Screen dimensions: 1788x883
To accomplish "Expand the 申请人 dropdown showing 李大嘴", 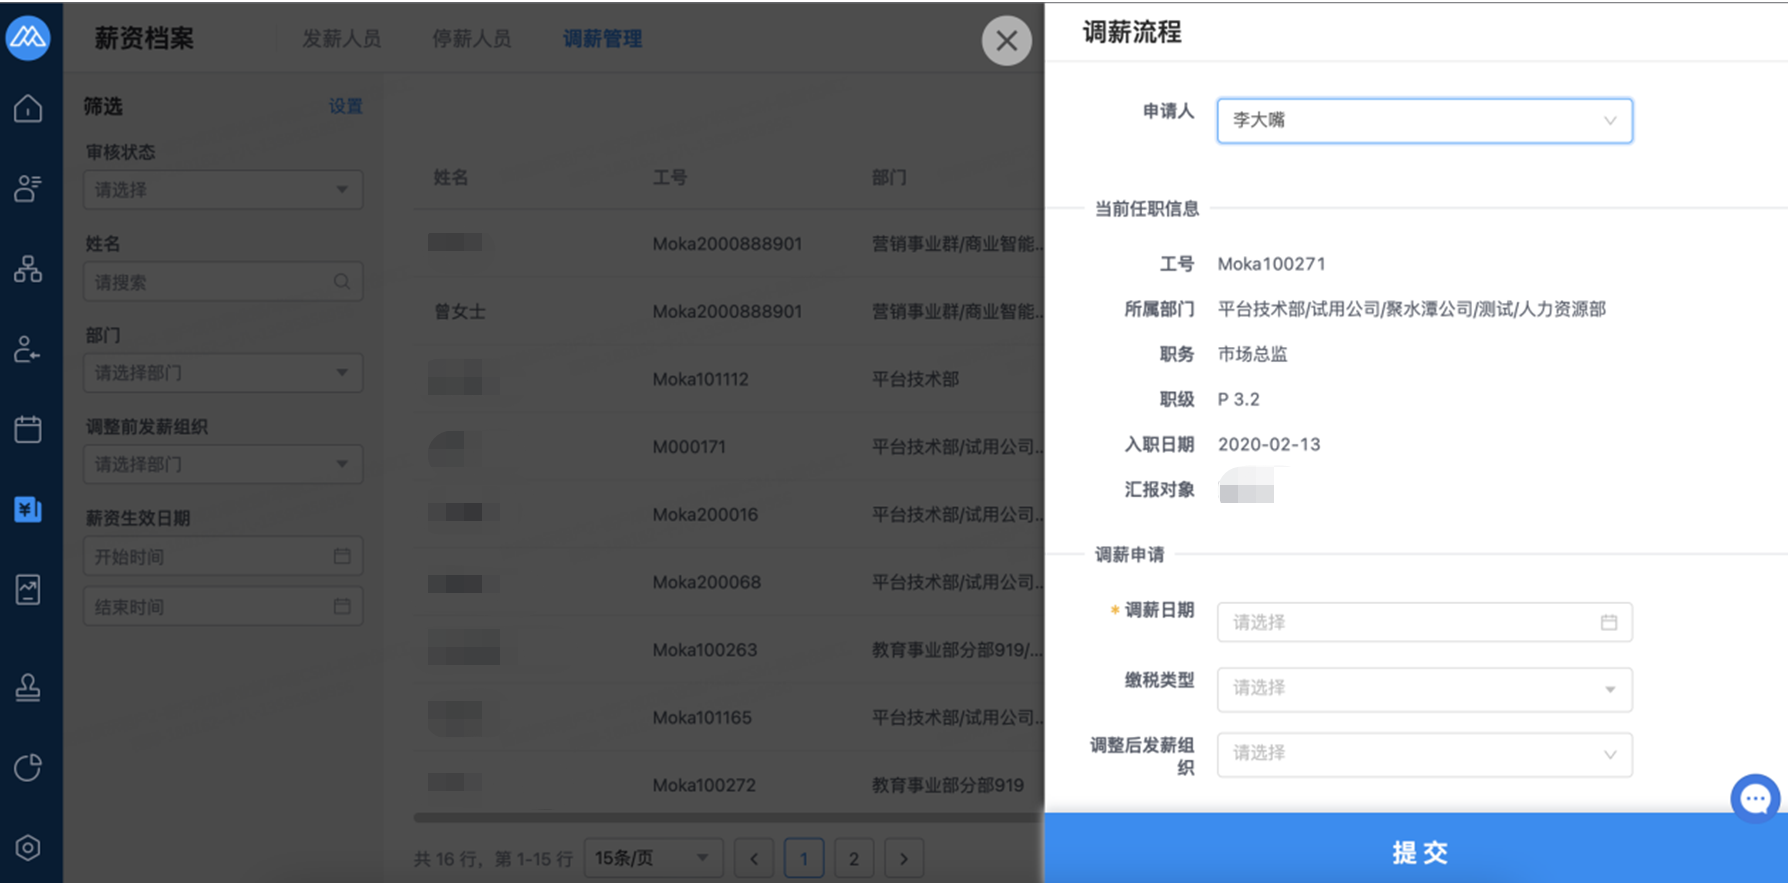I will coord(1424,120).
